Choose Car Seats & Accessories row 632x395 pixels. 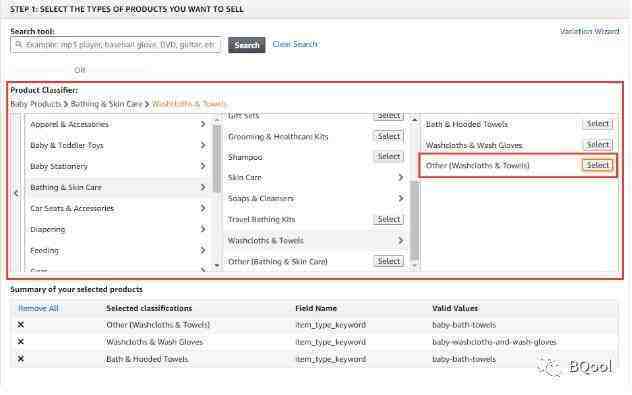(118, 208)
